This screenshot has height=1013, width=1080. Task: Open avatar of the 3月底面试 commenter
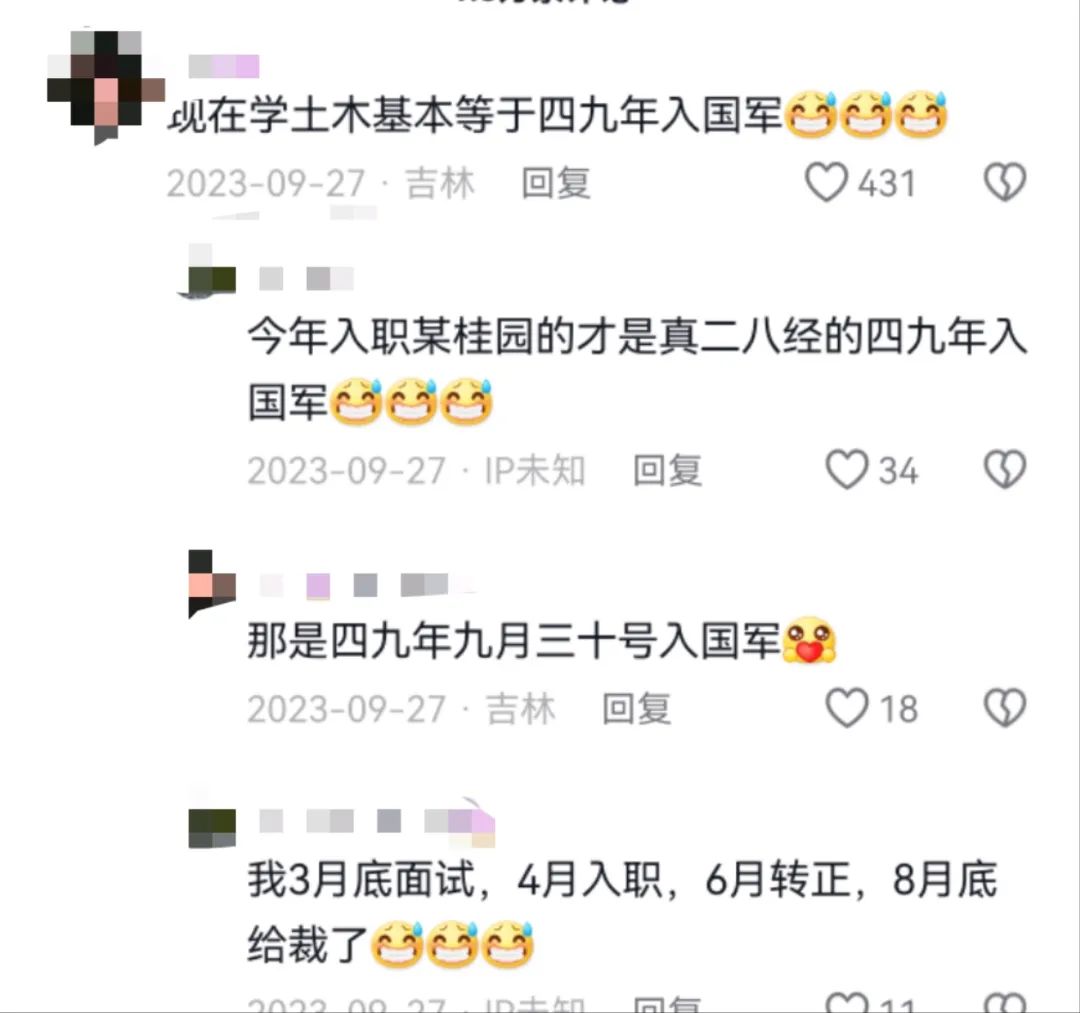tap(212, 826)
